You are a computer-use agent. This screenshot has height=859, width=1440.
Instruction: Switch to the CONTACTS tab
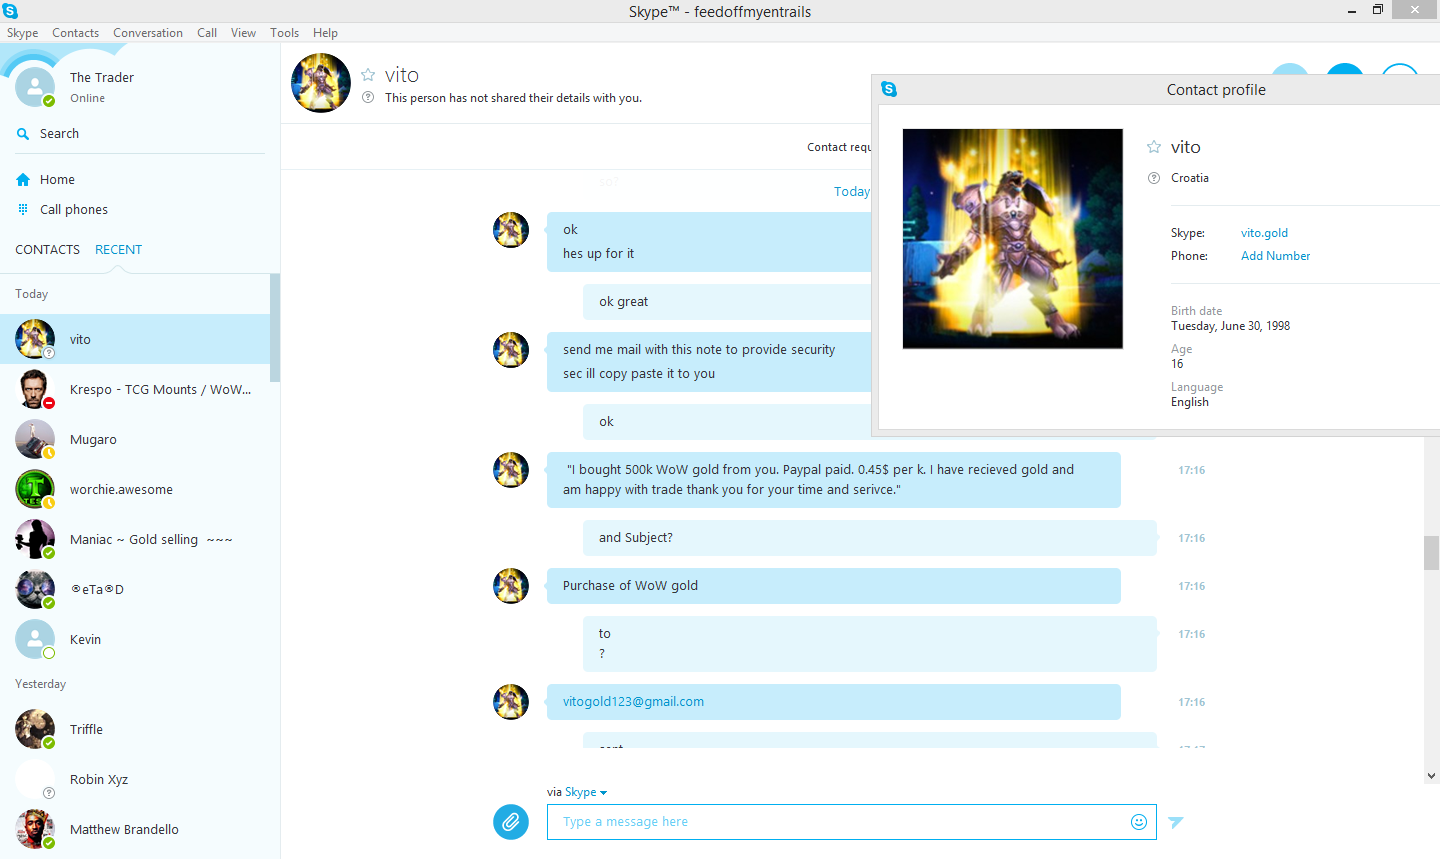[47, 250]
